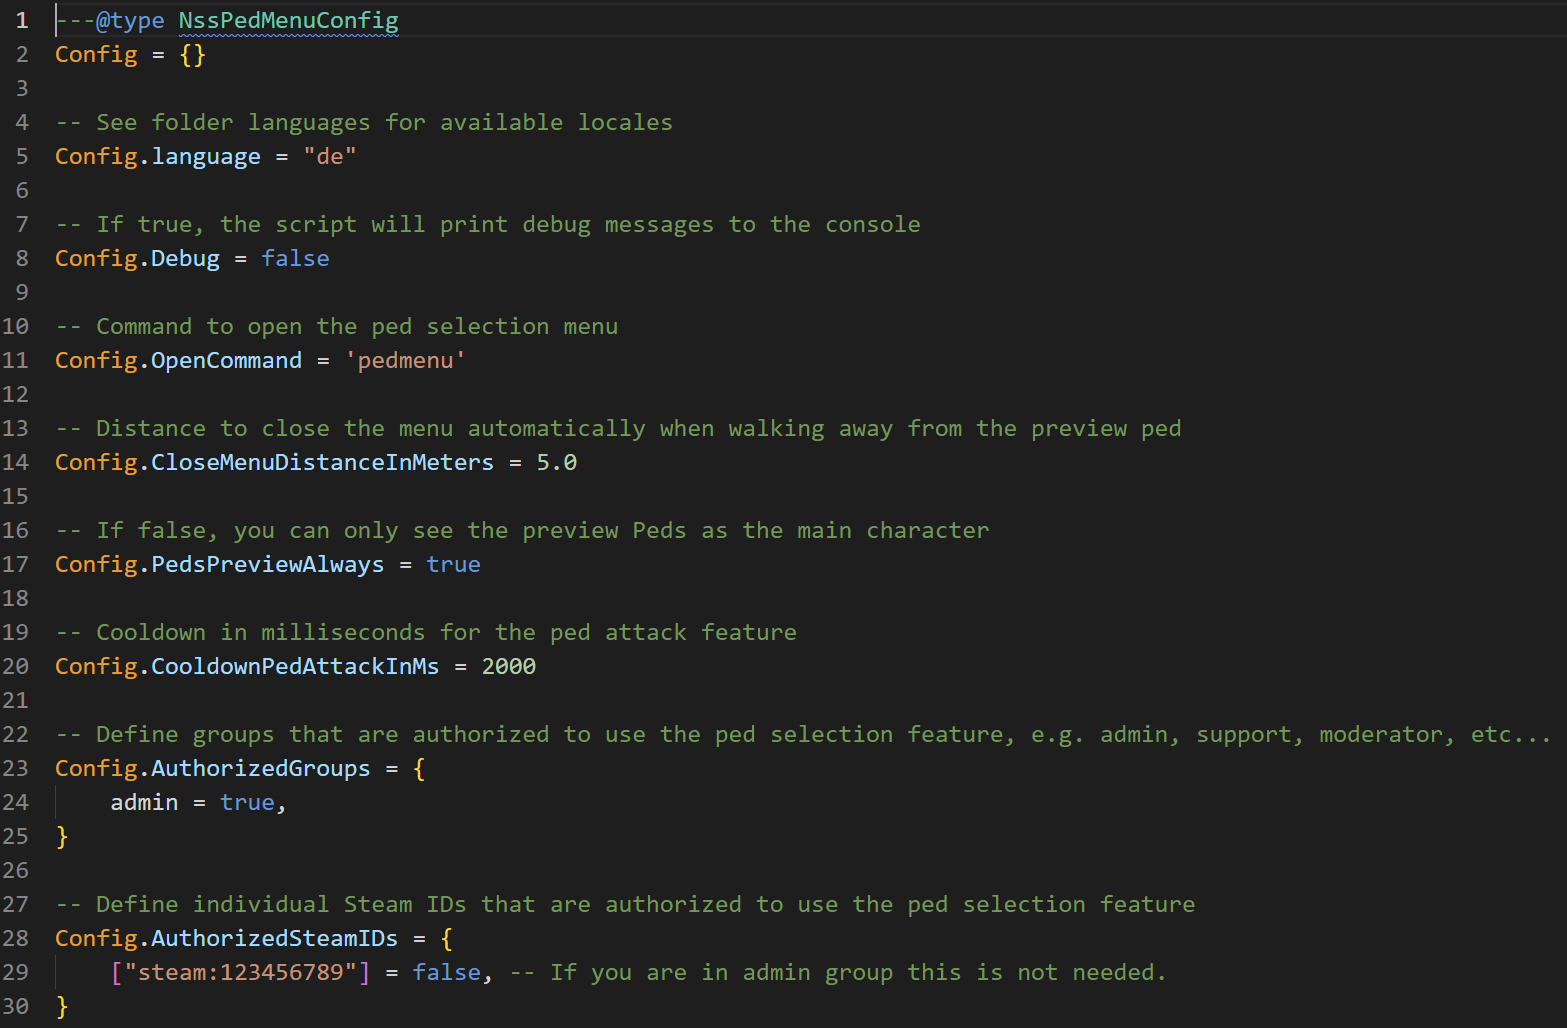Click the closing brace on line 30
1567x1028 pixels.
[61, 1006]
